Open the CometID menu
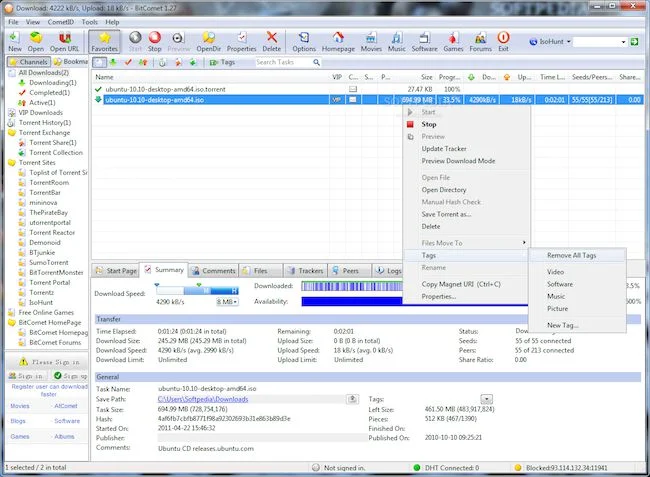This screenshot has height=477, width=650. pyautogui.click(x=61, y=22)
